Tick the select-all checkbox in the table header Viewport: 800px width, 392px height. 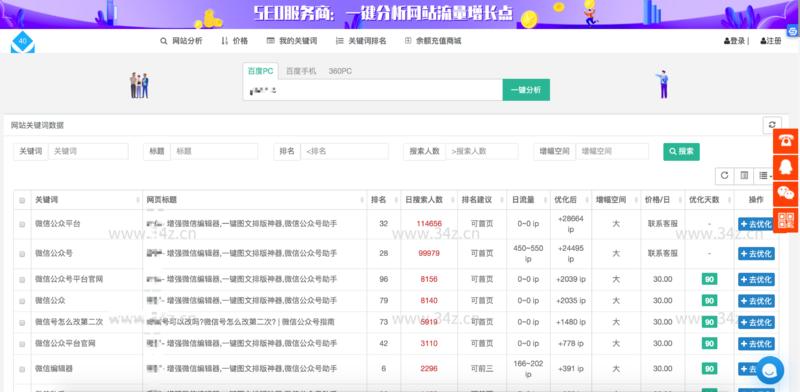pos(22,201)
